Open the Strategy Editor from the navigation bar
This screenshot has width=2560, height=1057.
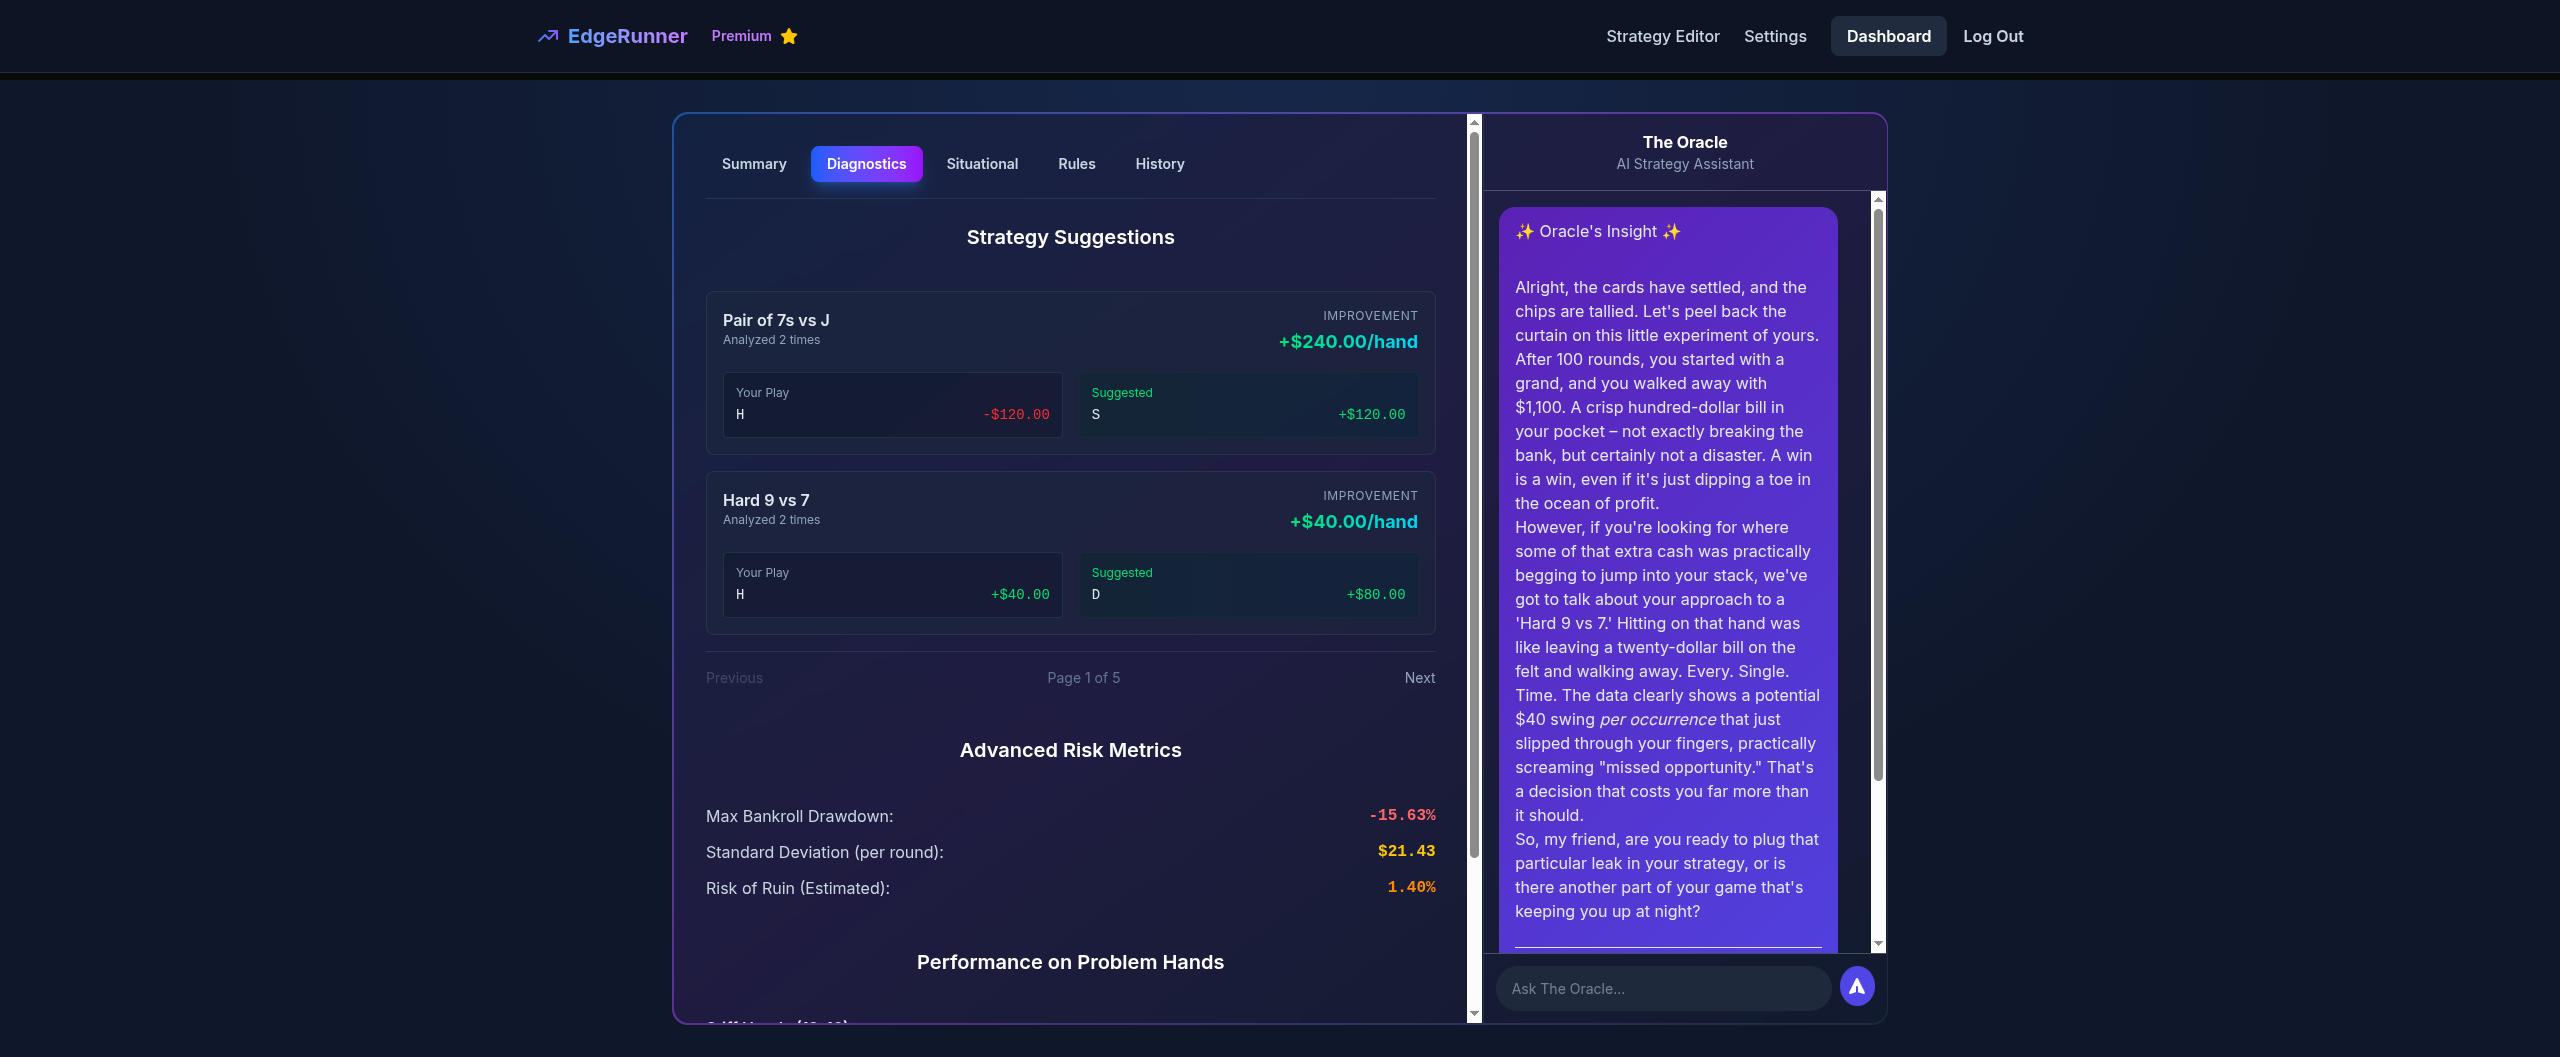pyautogui.click(x=1662, y=36)
